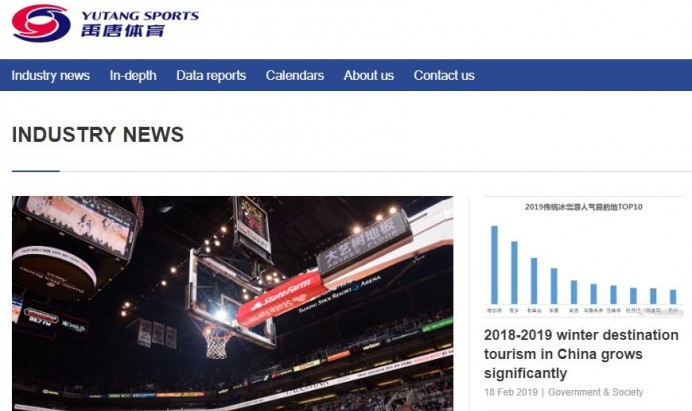Click the Chinese sponsor sign above the backboard
The width and height of the screenshot is (692, 411).
pos(364,244)
